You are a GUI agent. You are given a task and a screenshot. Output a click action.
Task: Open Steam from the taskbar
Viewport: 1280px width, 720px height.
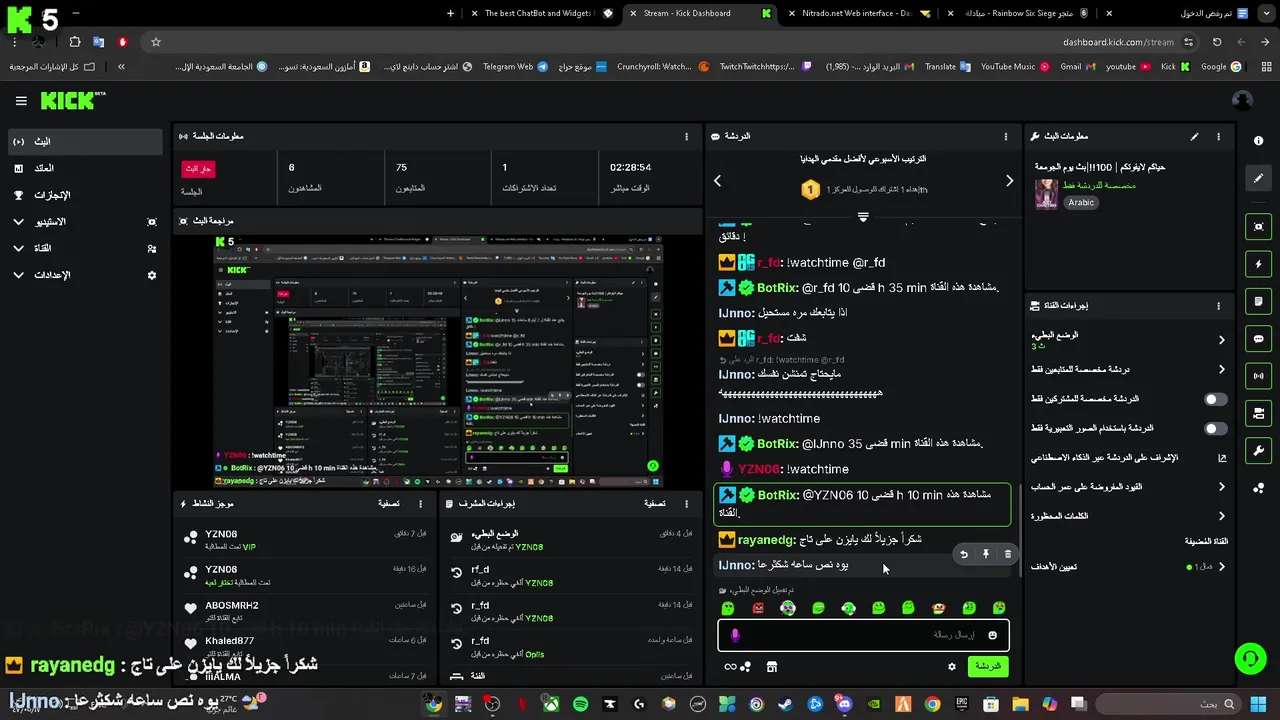[x=786, y=704]
